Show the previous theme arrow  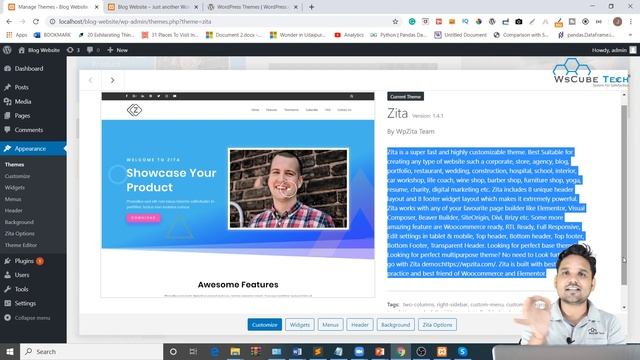point(91,80)
